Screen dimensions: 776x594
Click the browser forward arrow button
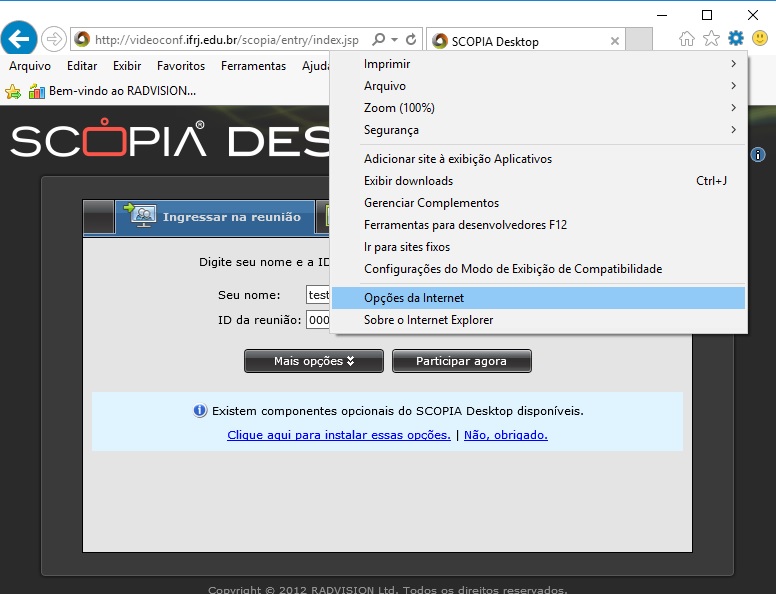[x=53, y=40]
